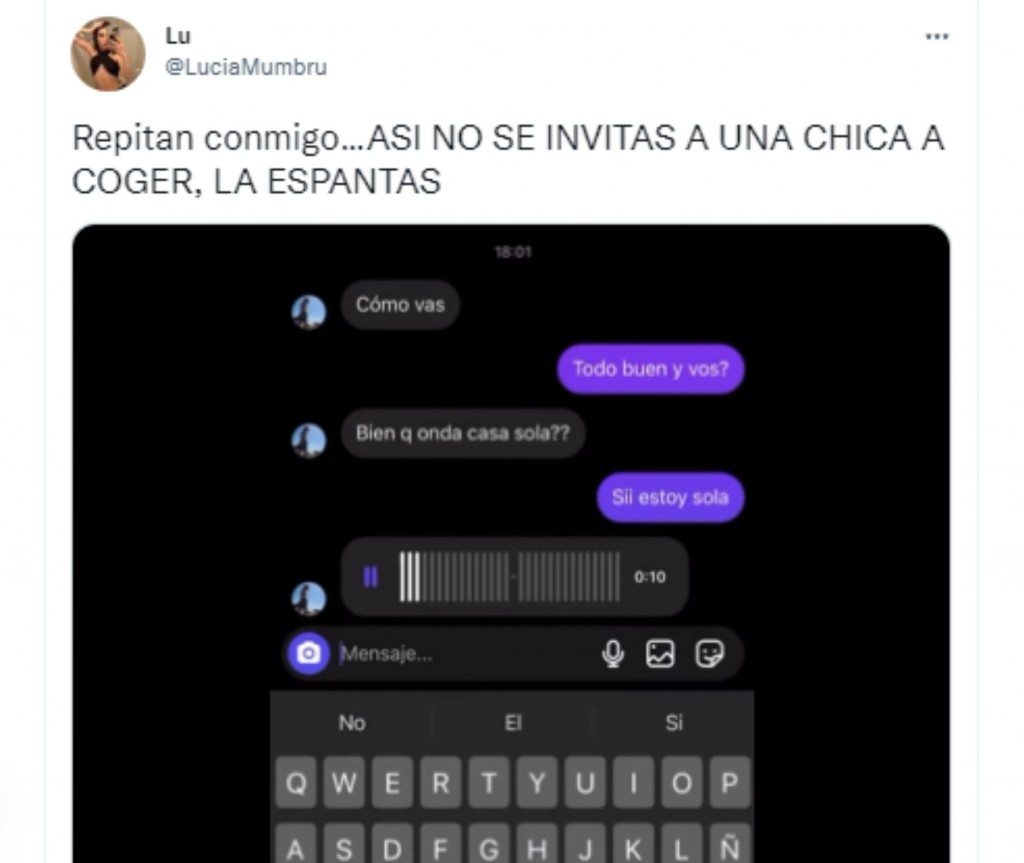This screenshot has width=1024, height=863.
Task: Open Lu's profile picture avatar
Action: tap(108, 54)
